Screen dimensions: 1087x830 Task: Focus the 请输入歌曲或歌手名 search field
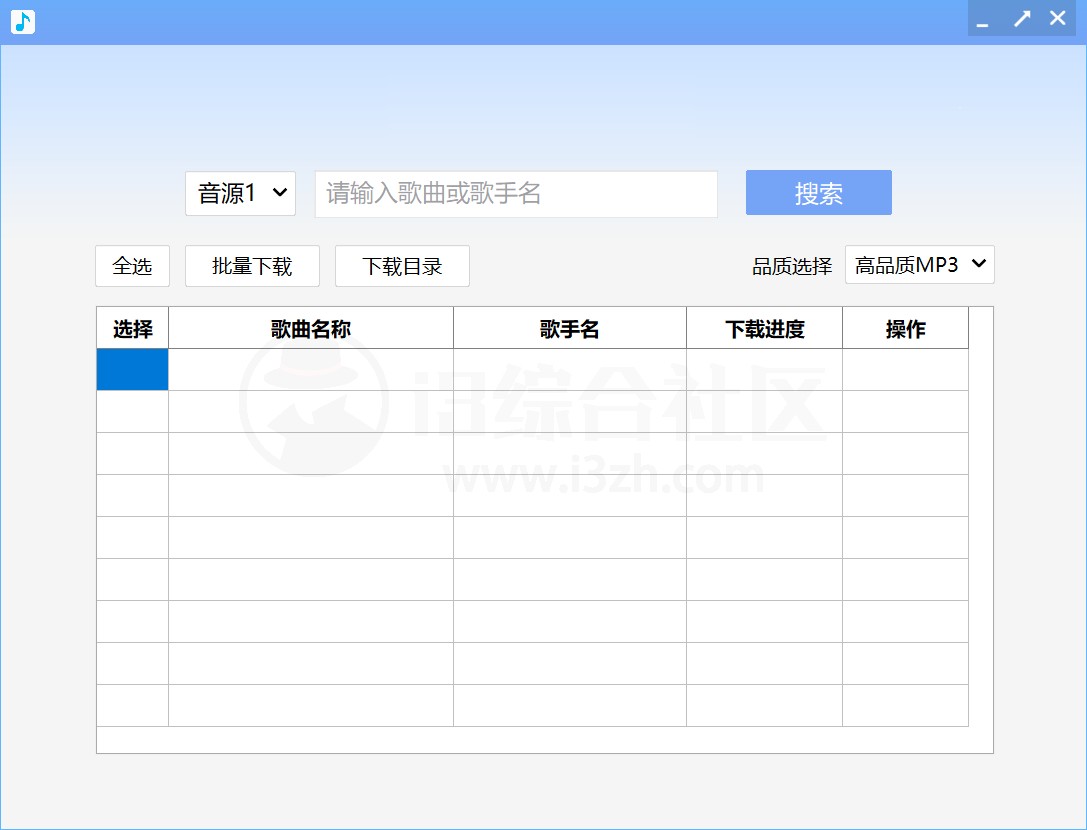516,194
